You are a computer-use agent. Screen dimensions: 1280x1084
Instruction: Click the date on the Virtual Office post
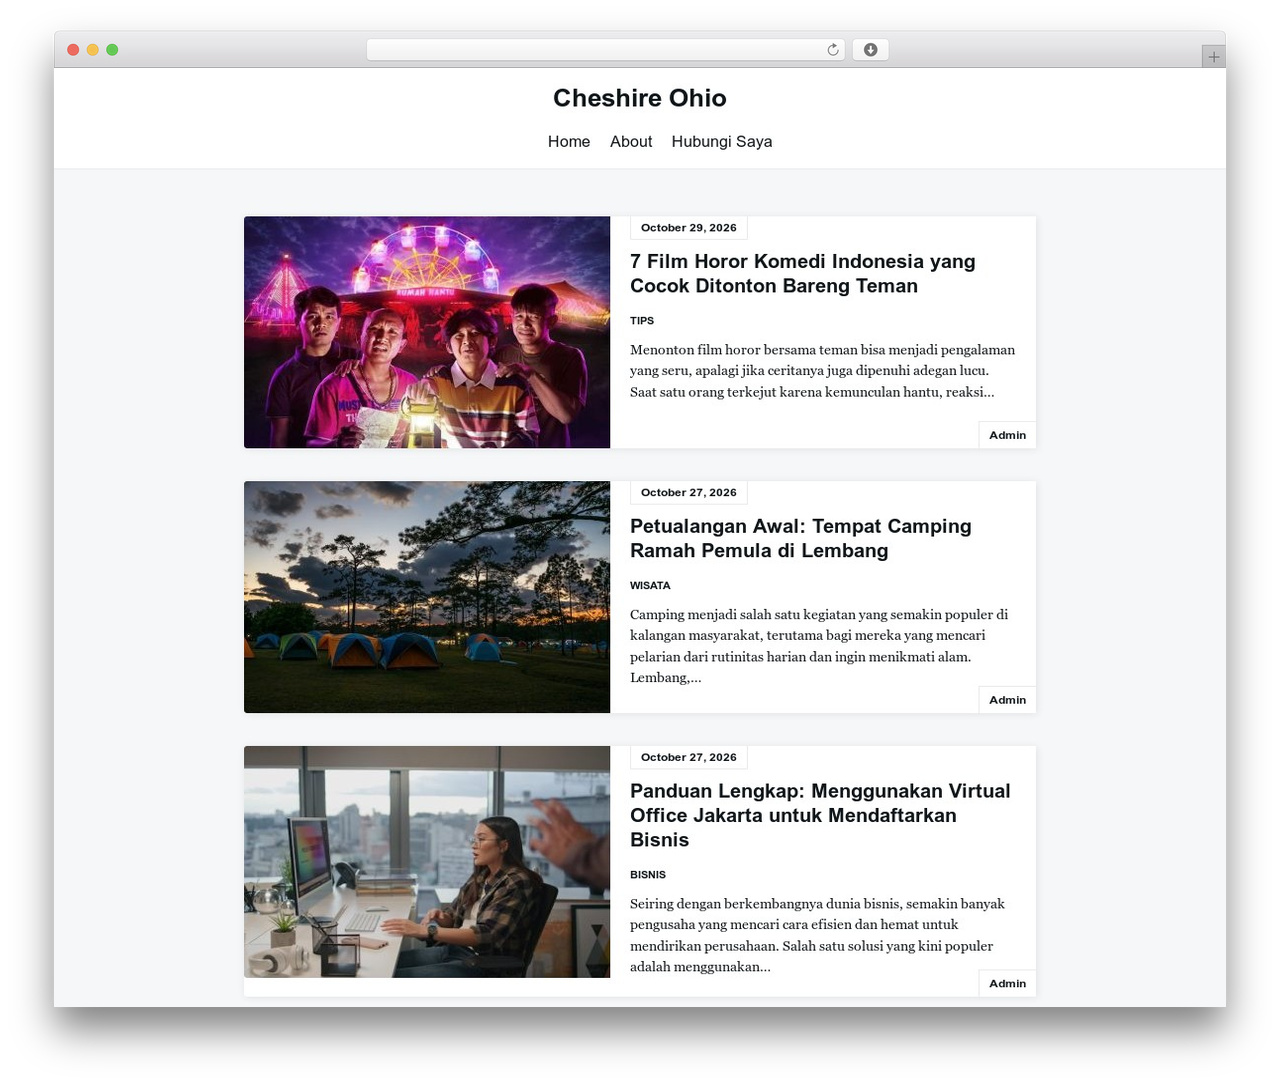click(689, 758)
